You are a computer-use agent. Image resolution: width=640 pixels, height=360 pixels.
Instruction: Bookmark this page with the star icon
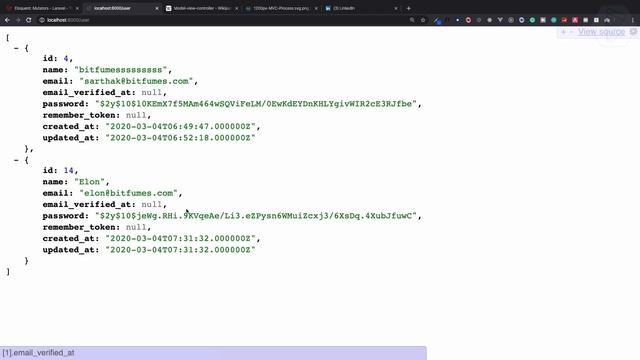coord(423,20)
